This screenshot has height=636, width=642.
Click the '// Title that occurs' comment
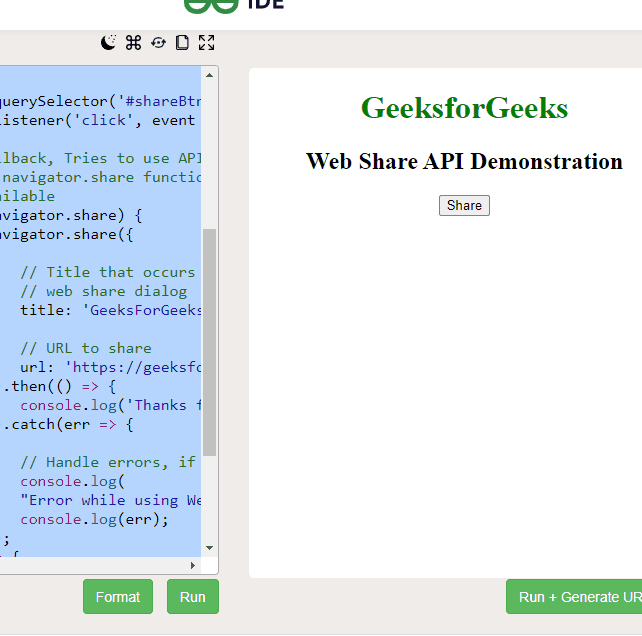pyautogui.click(x=108, y=272)
